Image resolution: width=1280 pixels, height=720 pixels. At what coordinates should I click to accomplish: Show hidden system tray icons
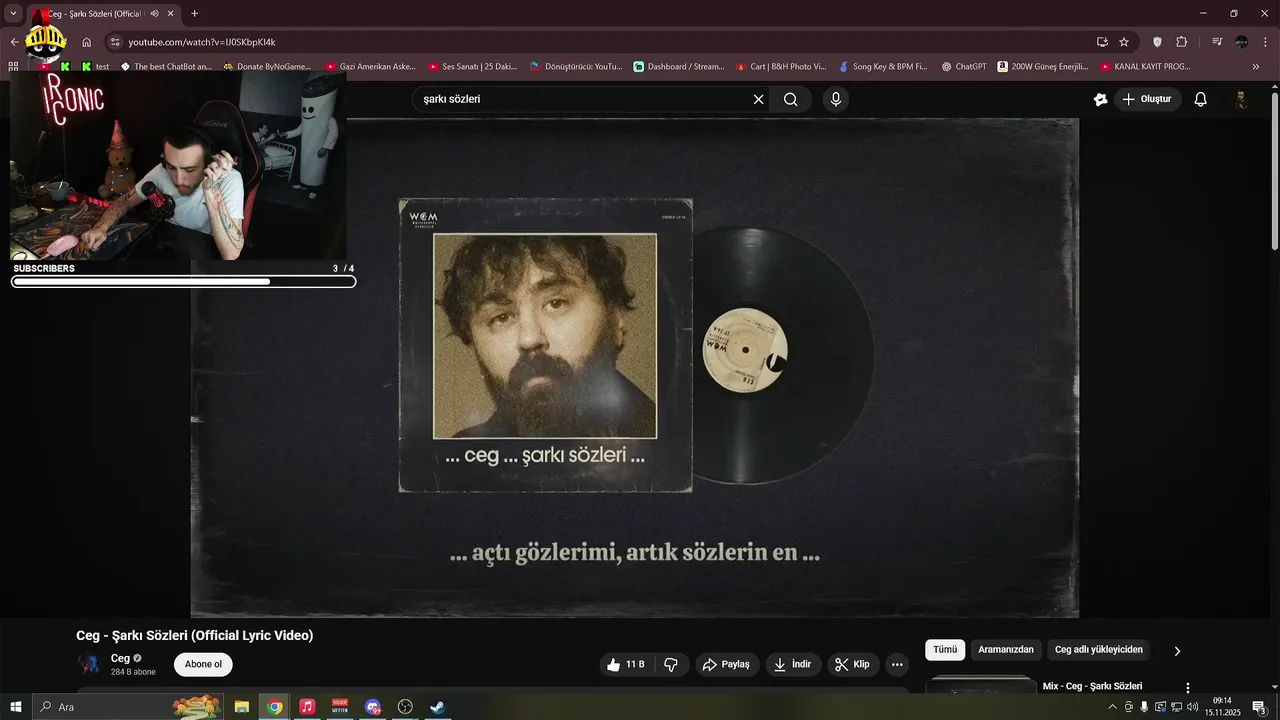coord(1112,707)
